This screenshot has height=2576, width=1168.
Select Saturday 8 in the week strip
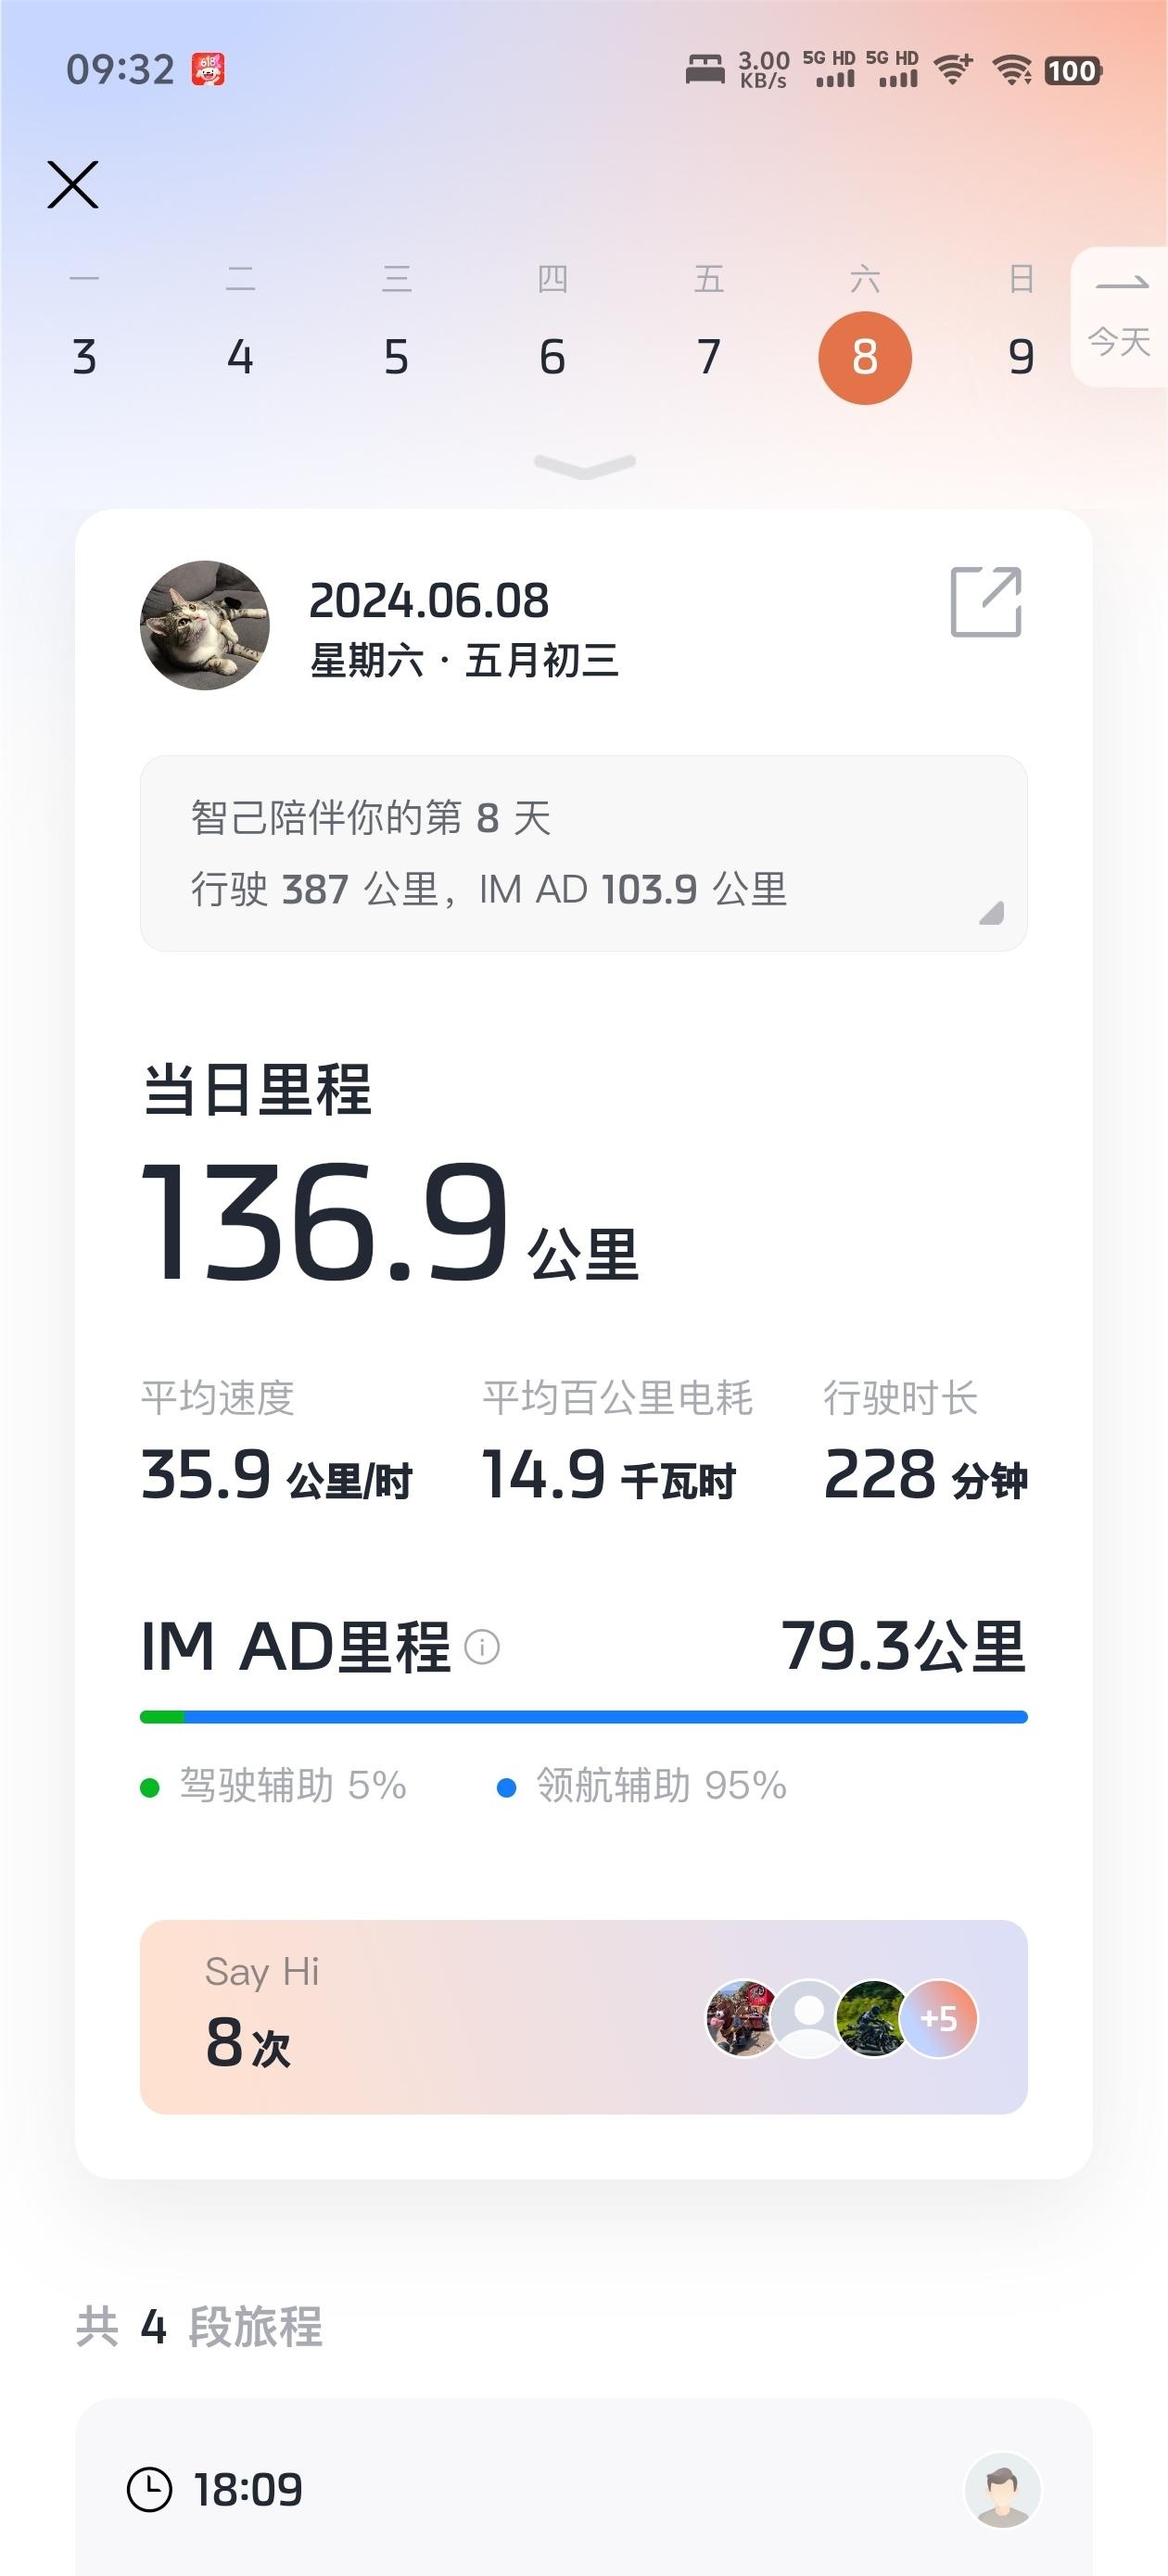coord(865,357)
